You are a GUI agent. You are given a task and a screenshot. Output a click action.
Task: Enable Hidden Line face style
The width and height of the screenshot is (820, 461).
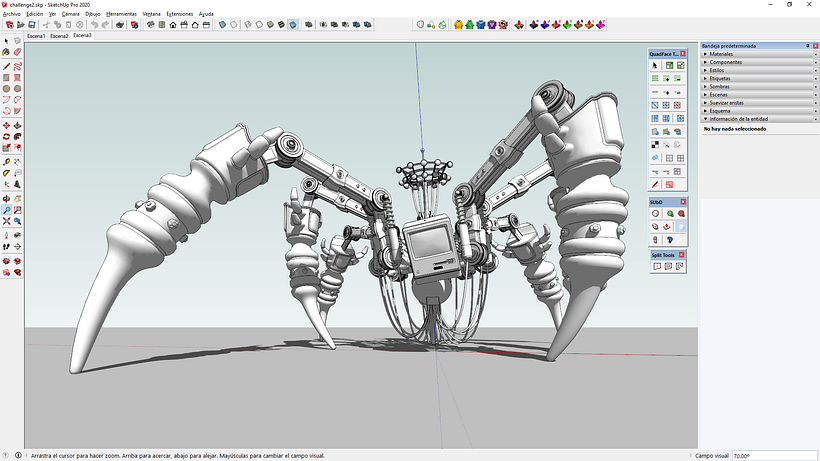pos(259,25)
